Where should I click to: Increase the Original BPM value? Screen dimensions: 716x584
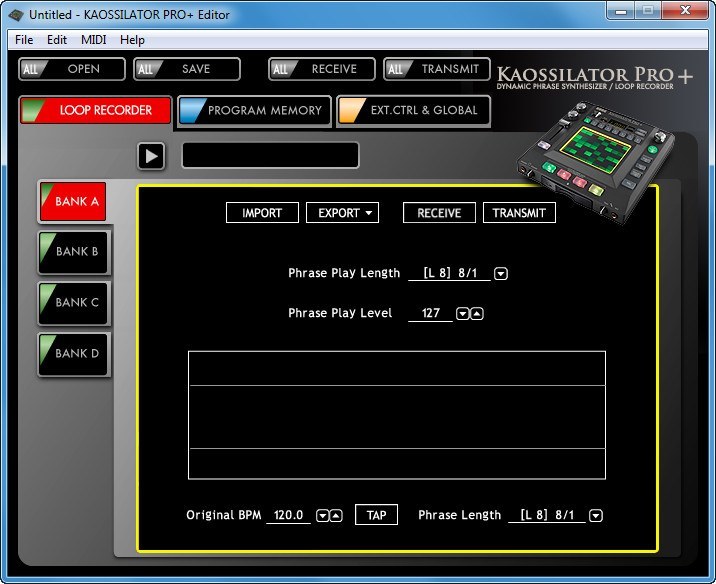[336, 516]
